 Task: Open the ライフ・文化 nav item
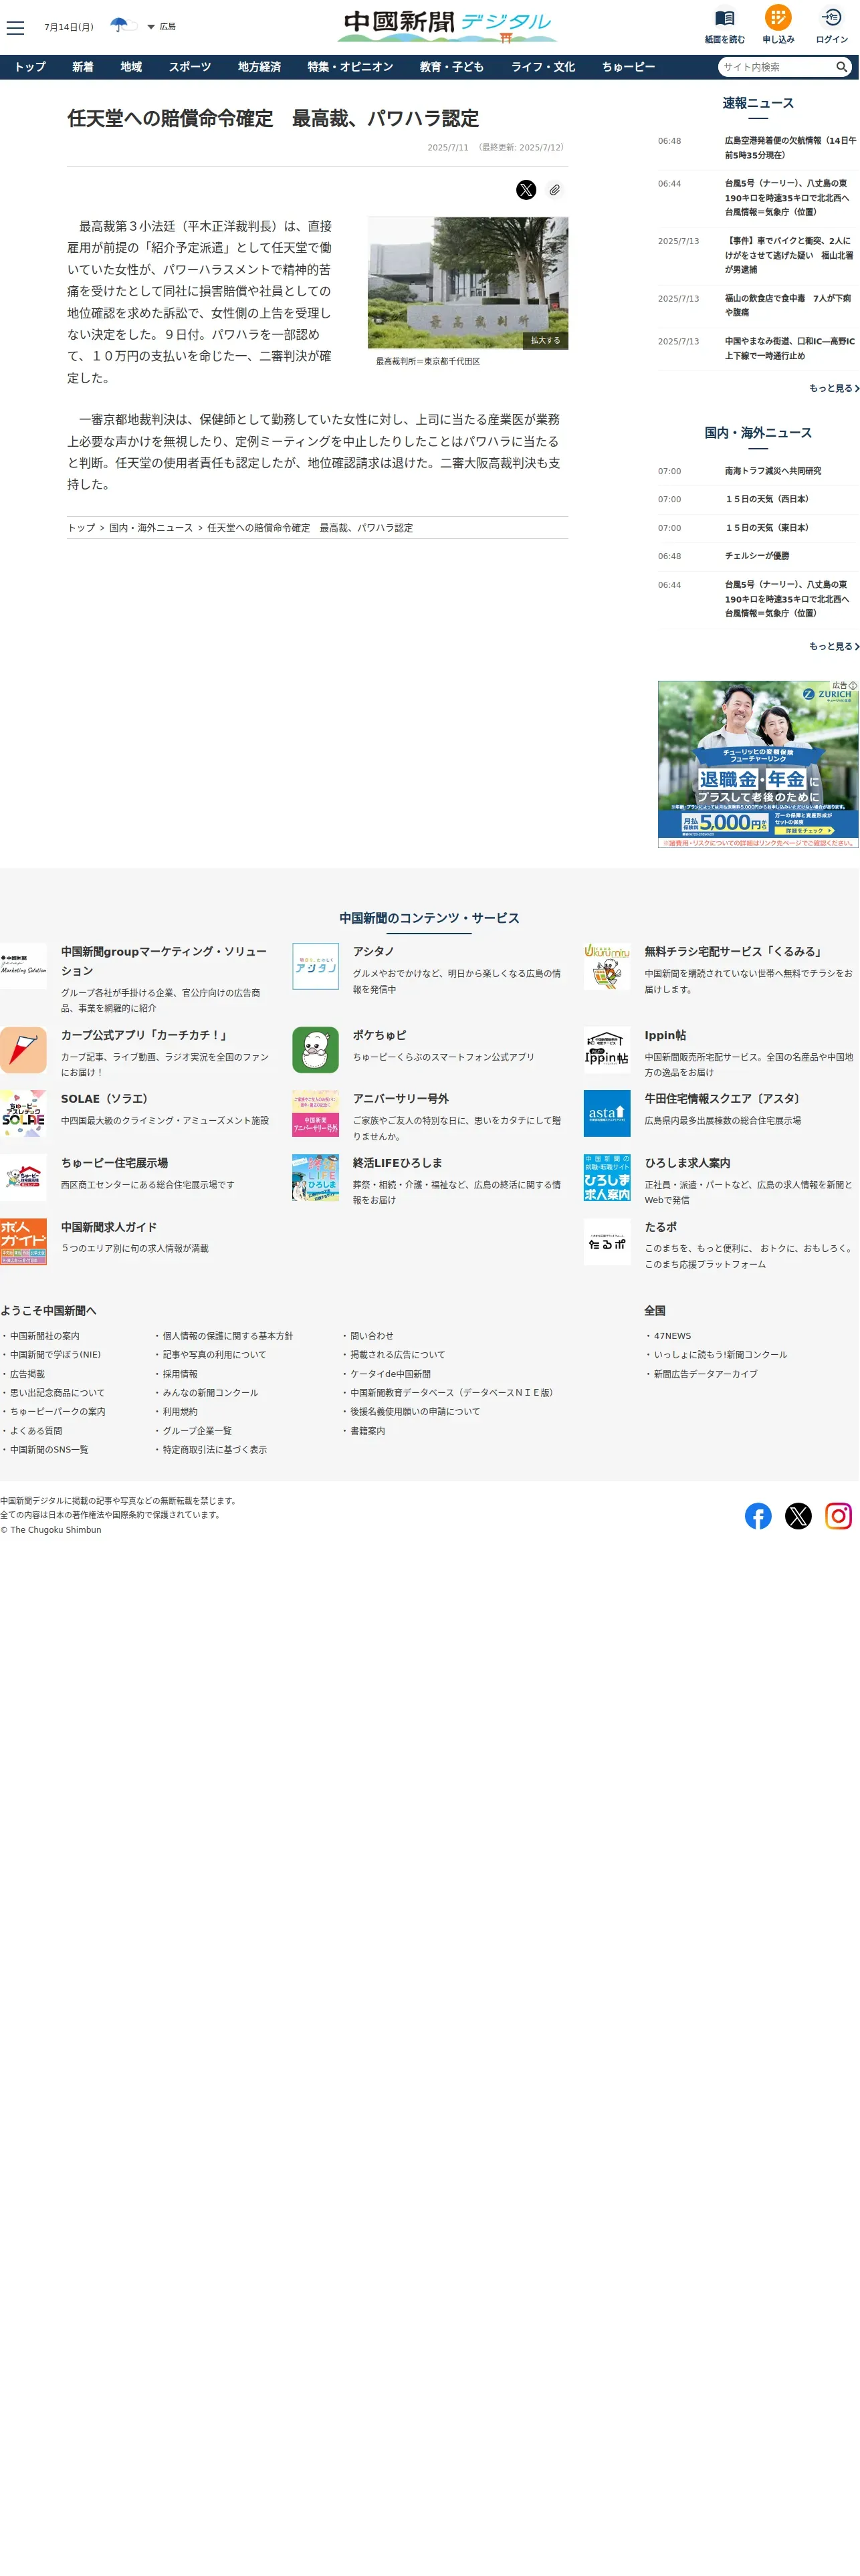tap(543, 67)
